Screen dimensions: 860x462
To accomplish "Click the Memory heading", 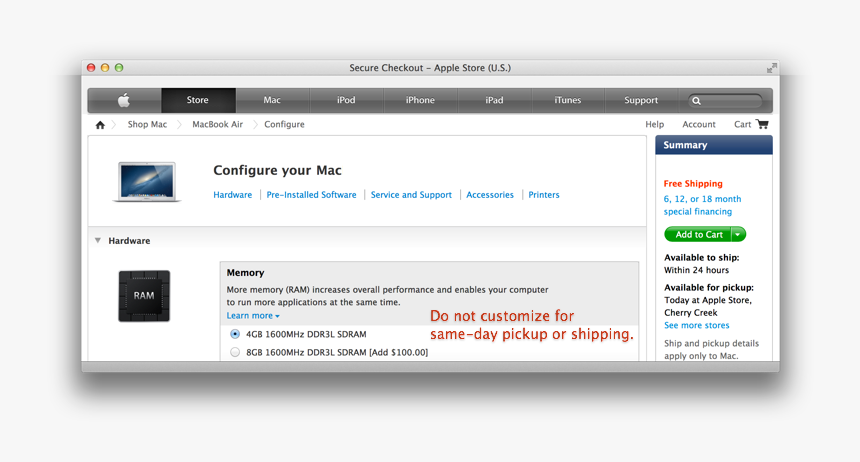I will click(245, 273).
